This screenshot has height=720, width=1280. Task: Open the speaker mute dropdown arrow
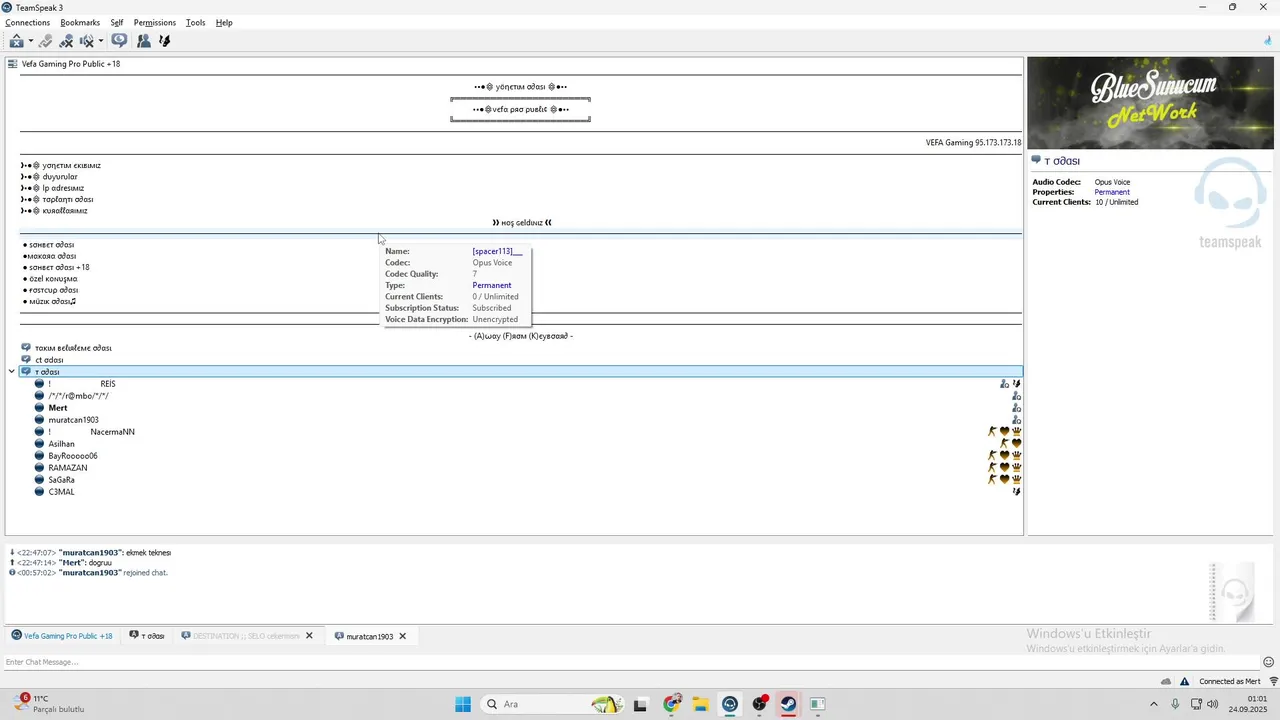(x=100, y=41)
